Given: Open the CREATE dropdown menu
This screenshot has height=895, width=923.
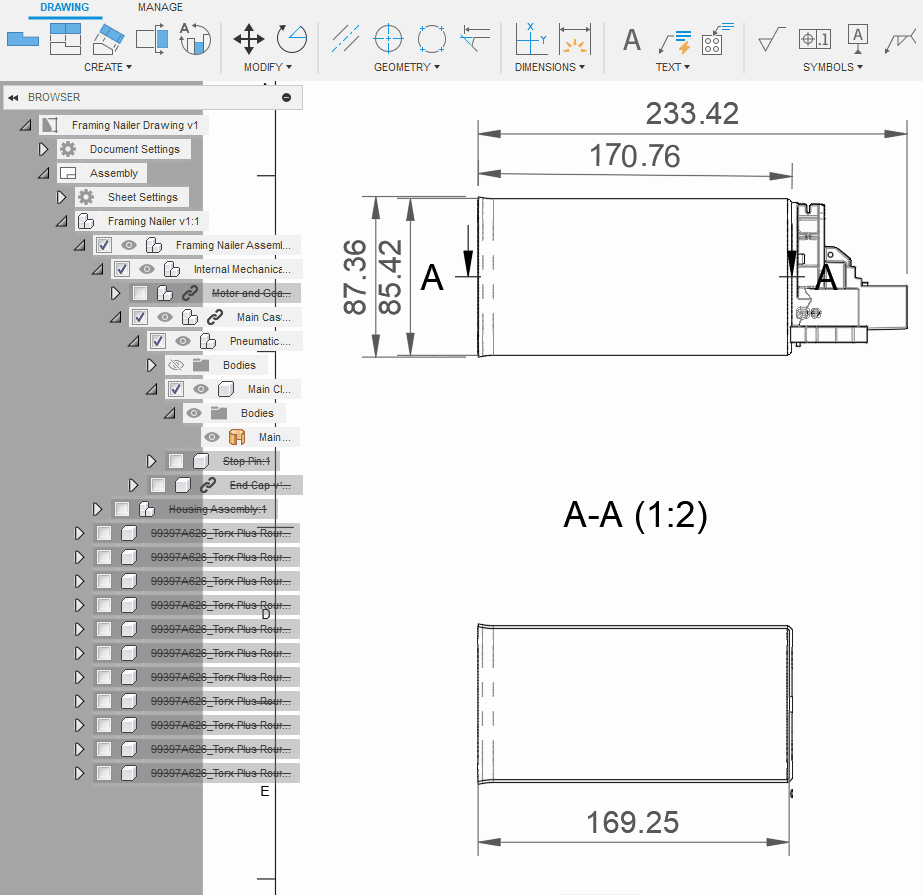Looking at the screenshot, I should (x=108, y=67).
